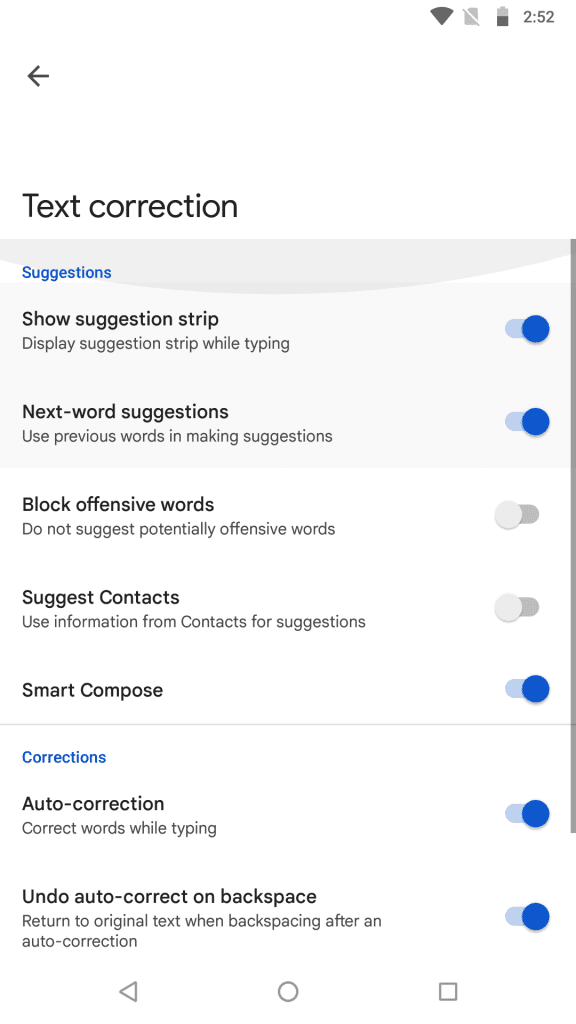Toggle off Auto-correction
Screen dimensions: 576x1024
(x=525, y=813)
